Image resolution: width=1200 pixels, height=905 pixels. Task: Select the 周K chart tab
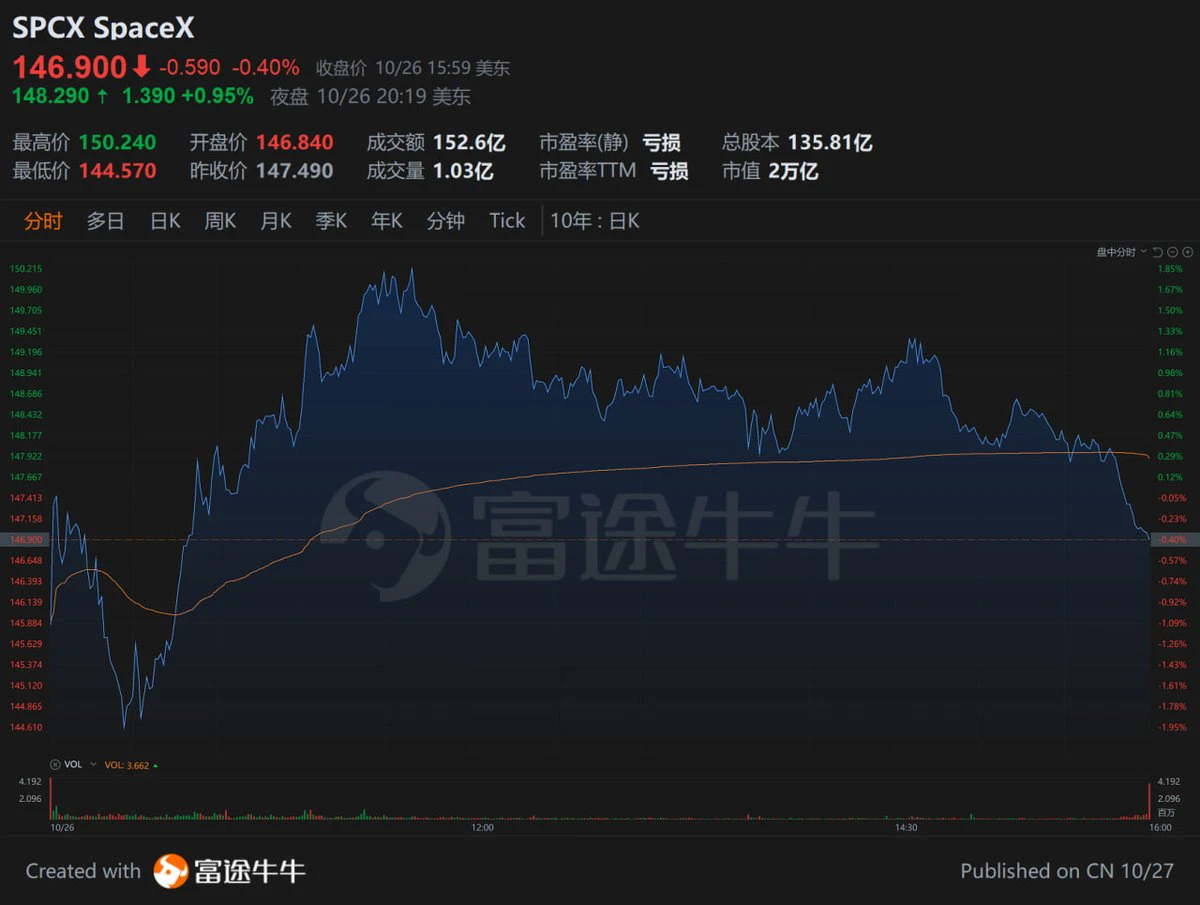220,221
